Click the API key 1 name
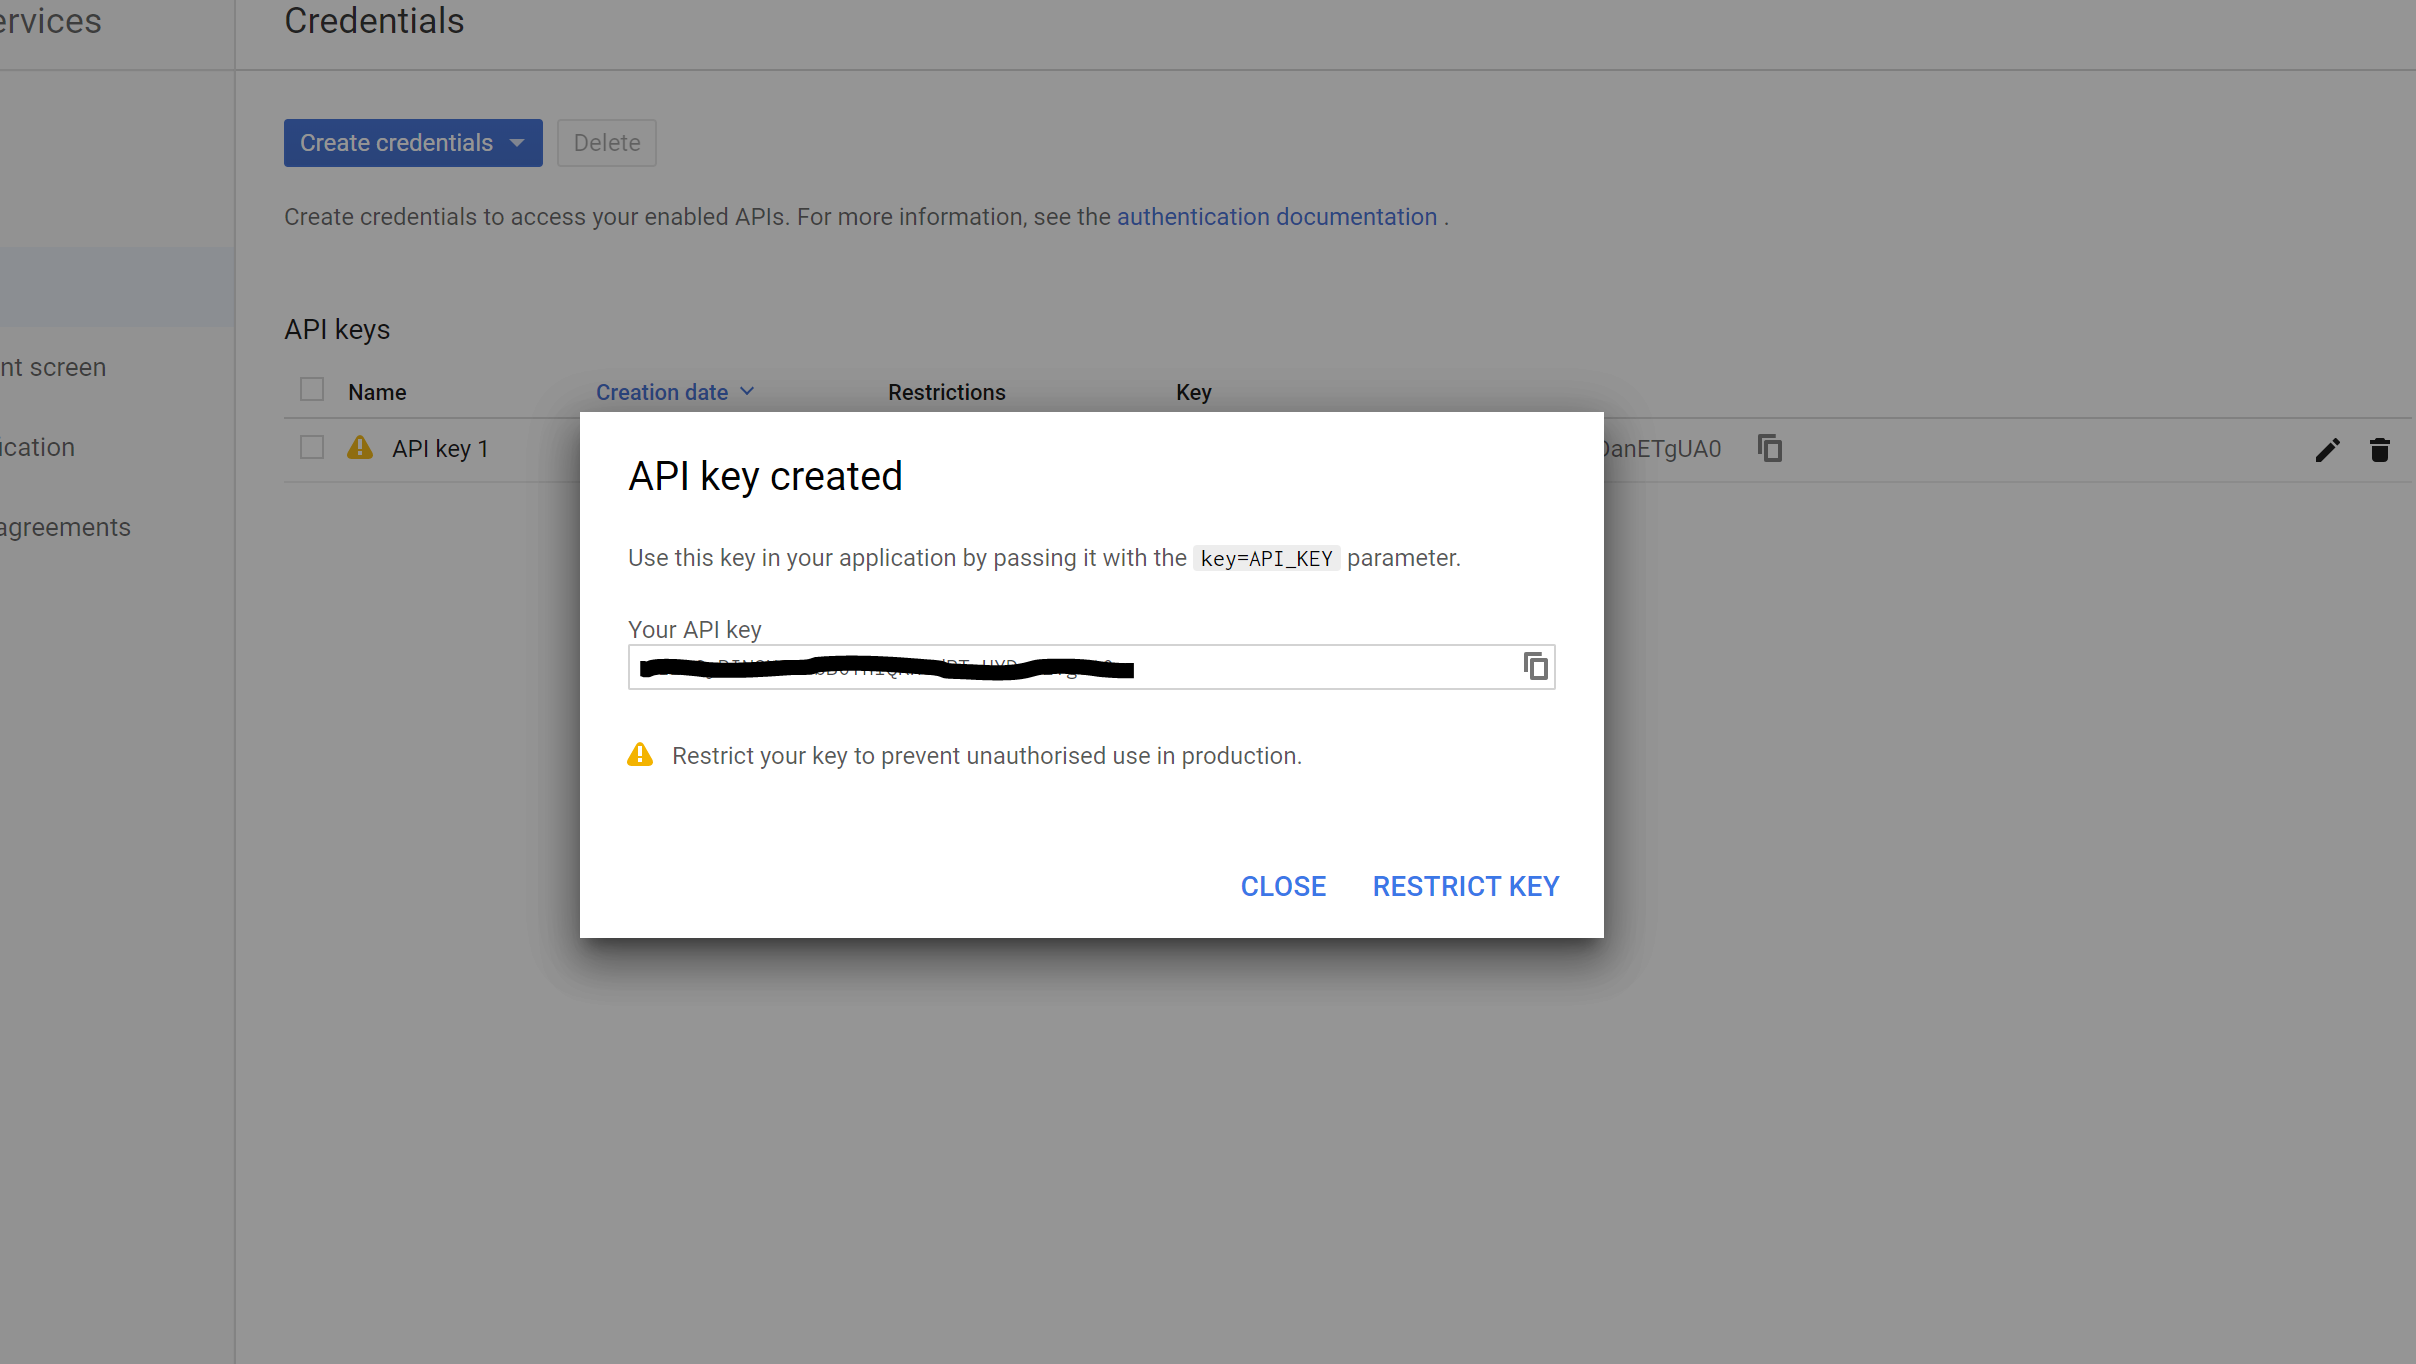 point(440,449)
